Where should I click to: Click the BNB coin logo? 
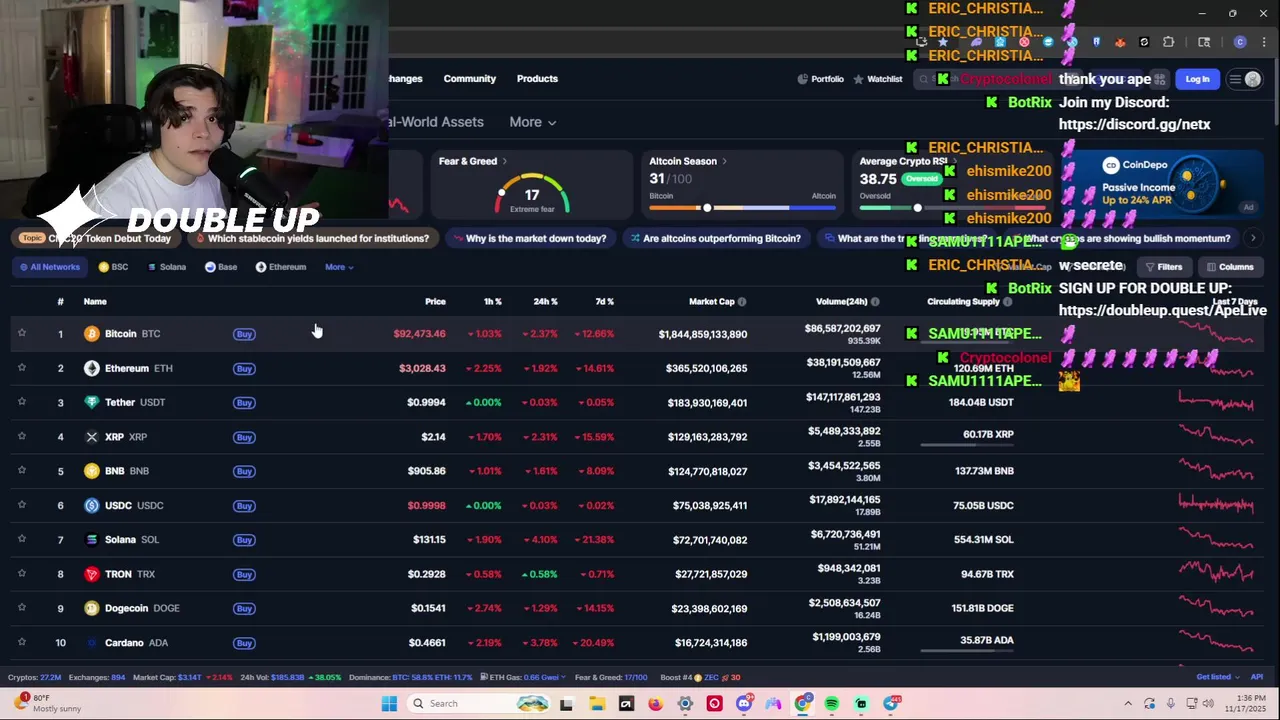click(x=92, y=471)
